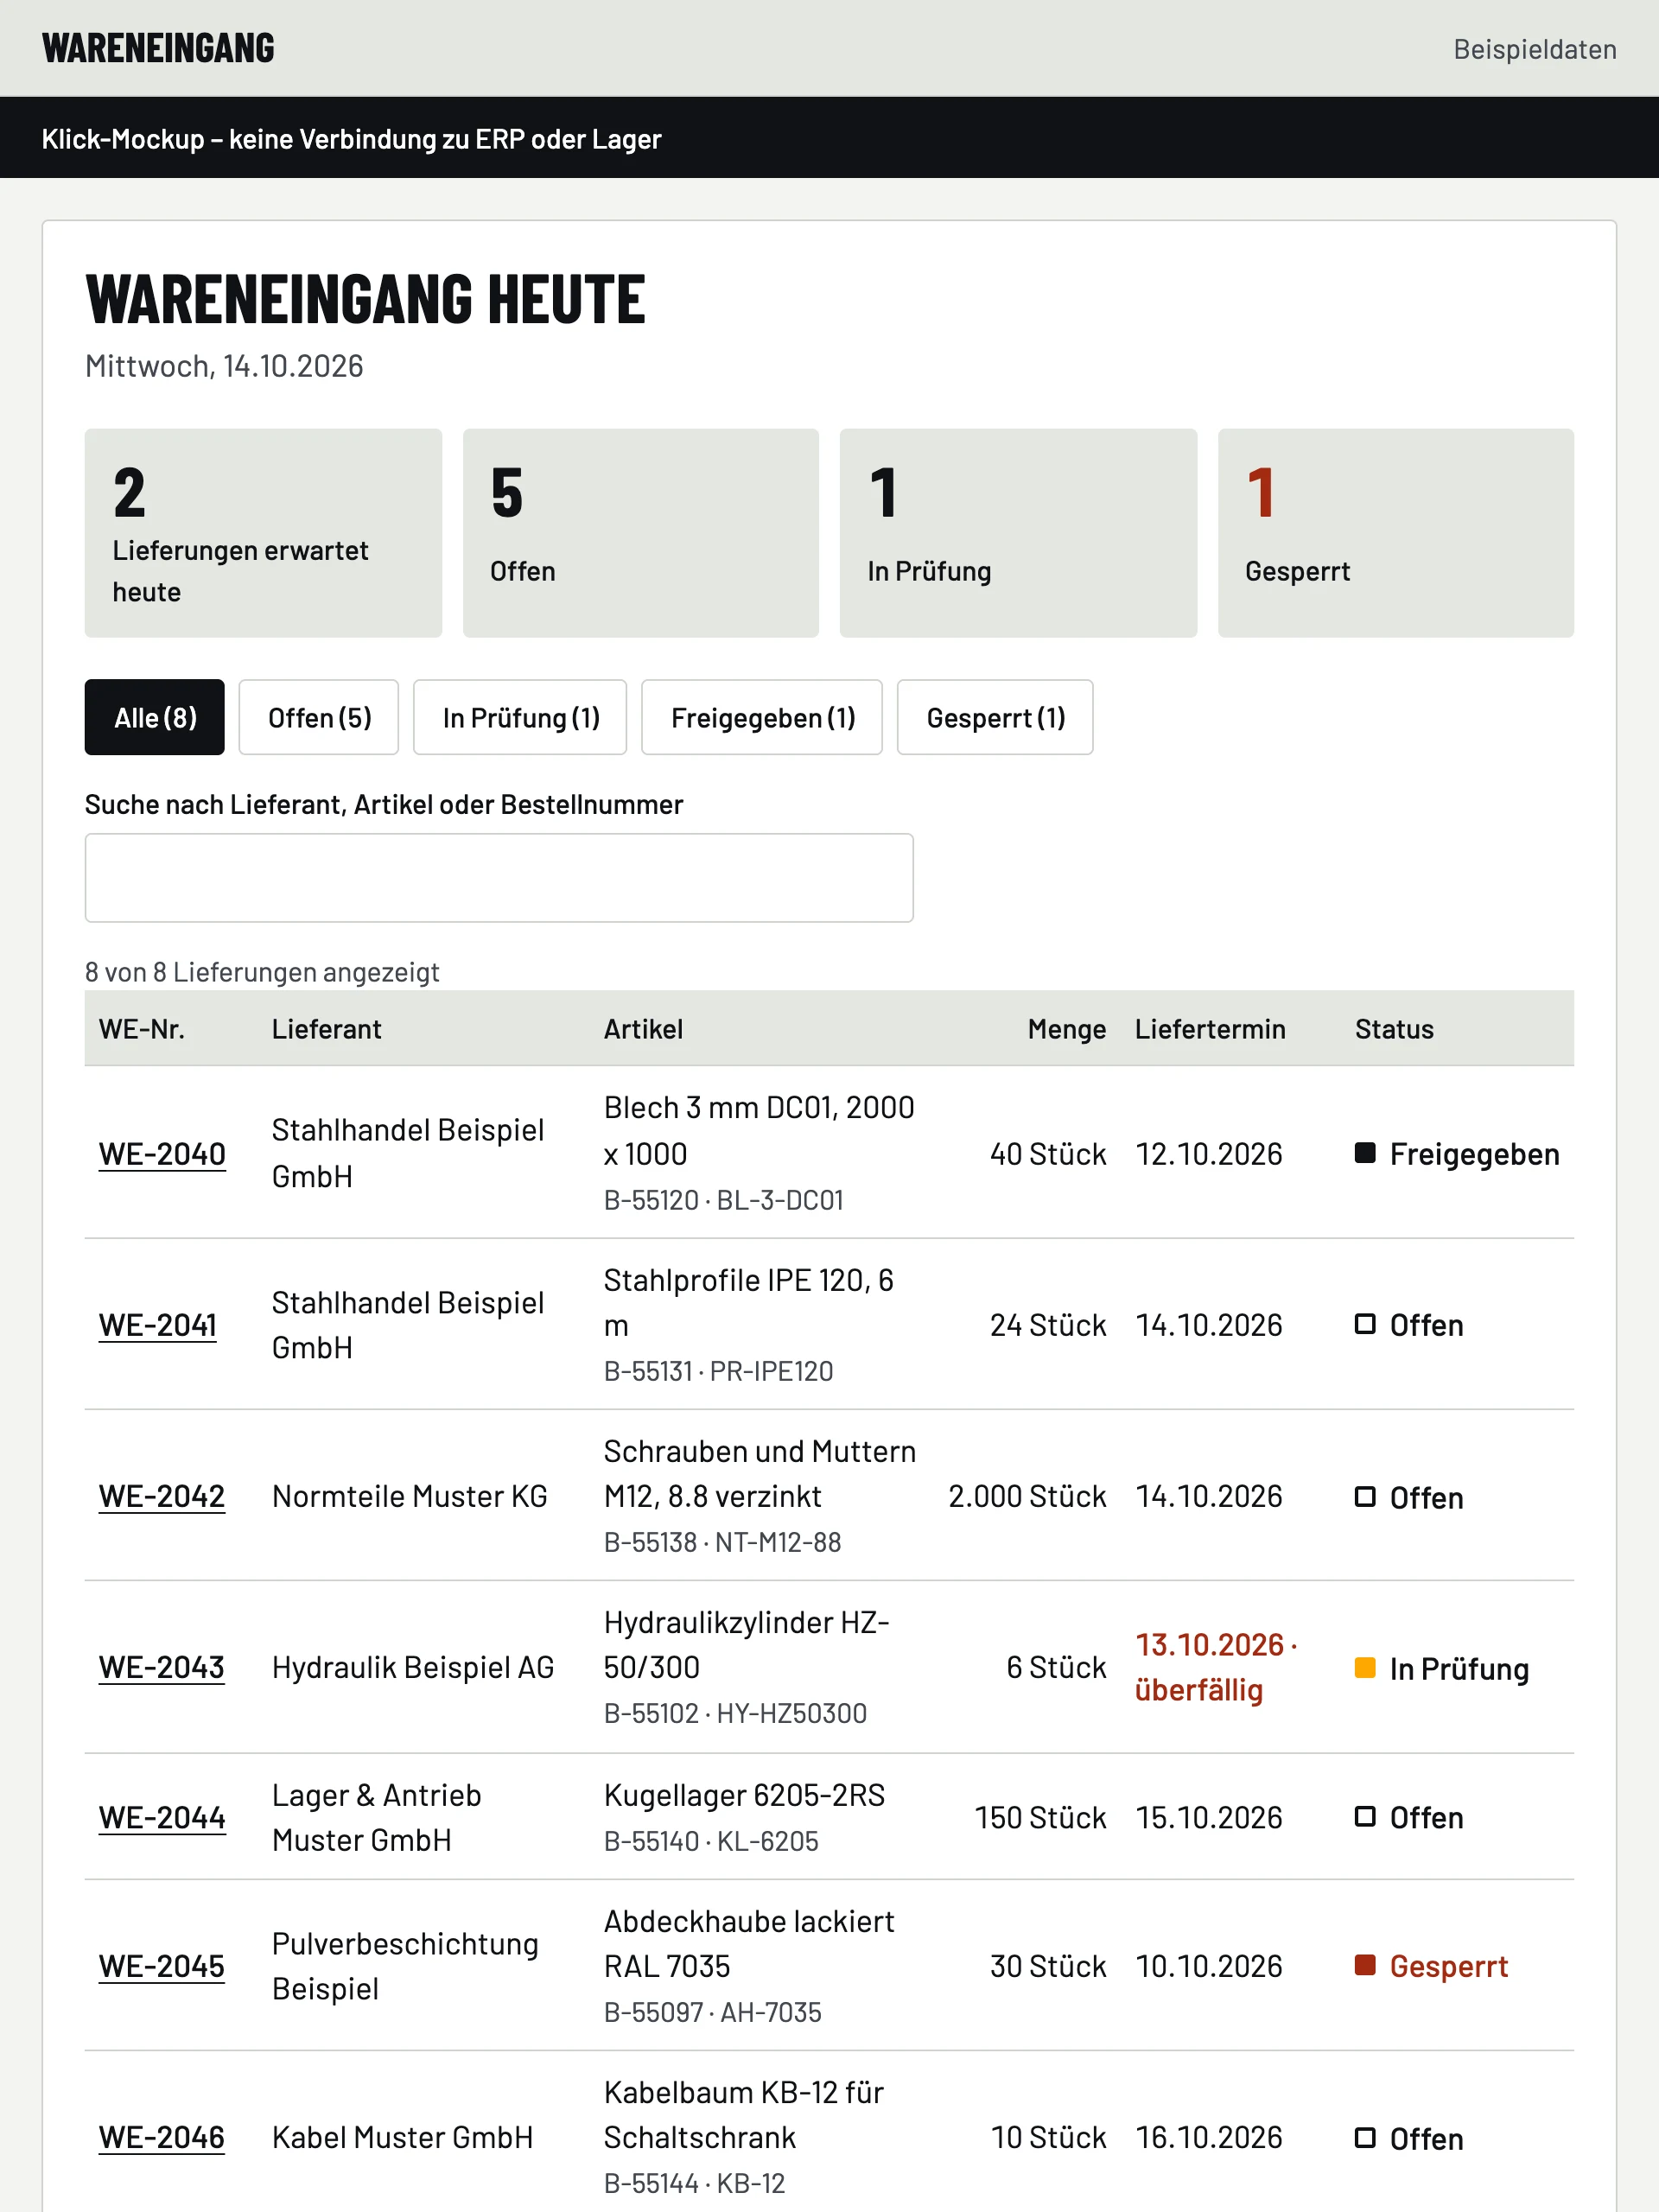Click empty status square in WE-2041 row
The height and width of the screenshot is (2212, 1659).
click(x=1365, y=1324)
